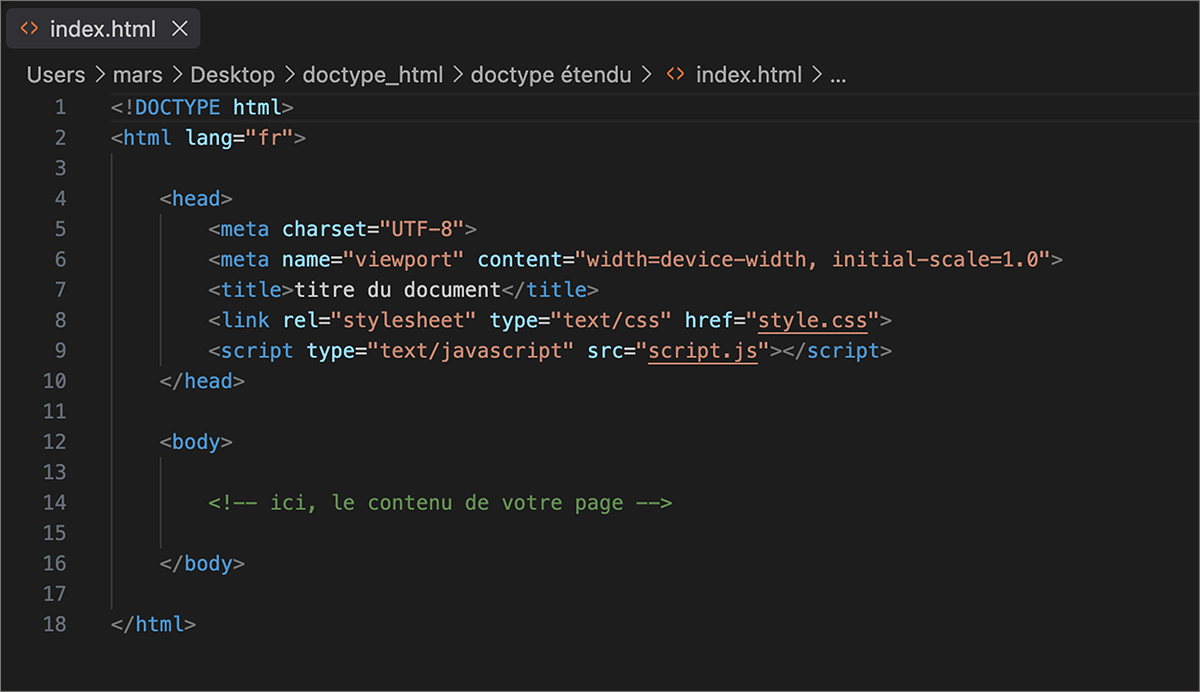Close the index.html editor tab

click(180, 29)
